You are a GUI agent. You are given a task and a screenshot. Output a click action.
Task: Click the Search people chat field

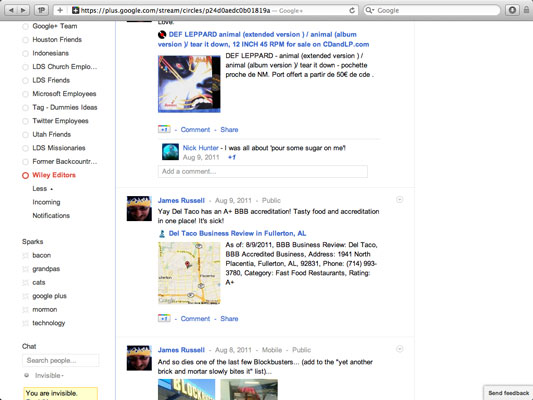coord(61,360)
